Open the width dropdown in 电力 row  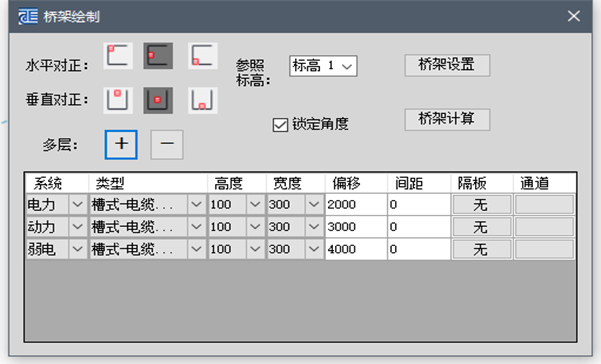pos(314,205)
